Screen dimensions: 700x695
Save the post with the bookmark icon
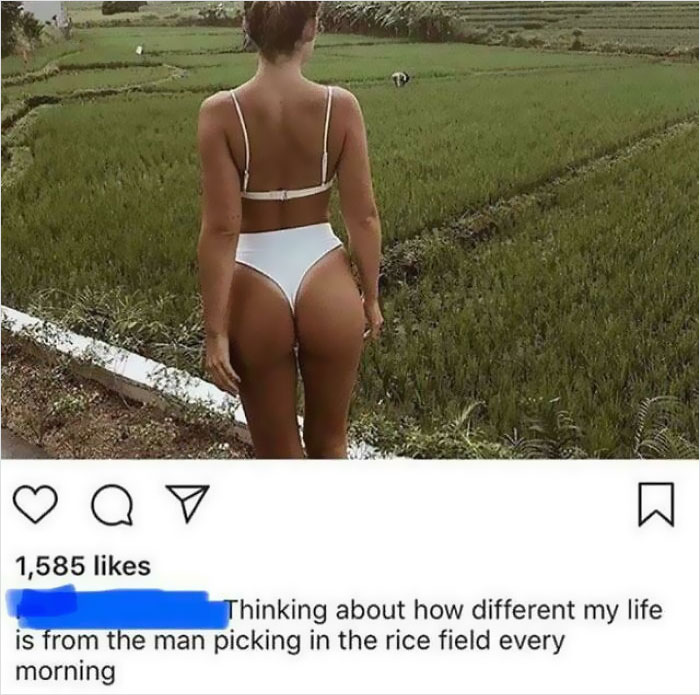click(656, 504)
